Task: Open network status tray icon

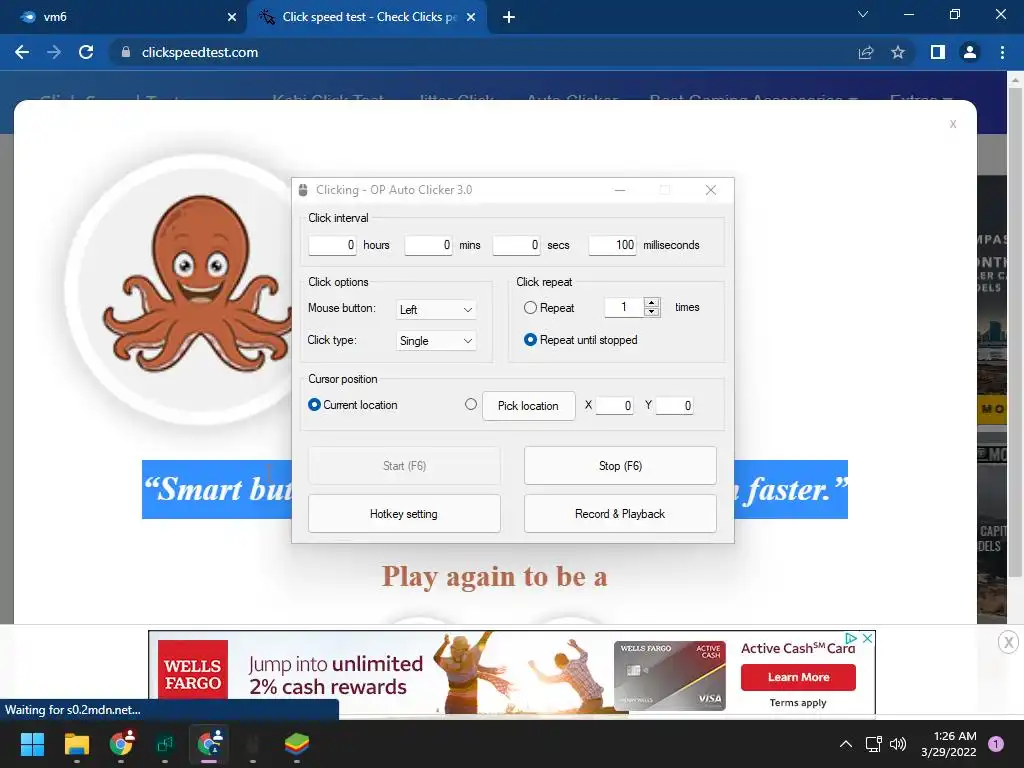Action: [x=873, y=744]
